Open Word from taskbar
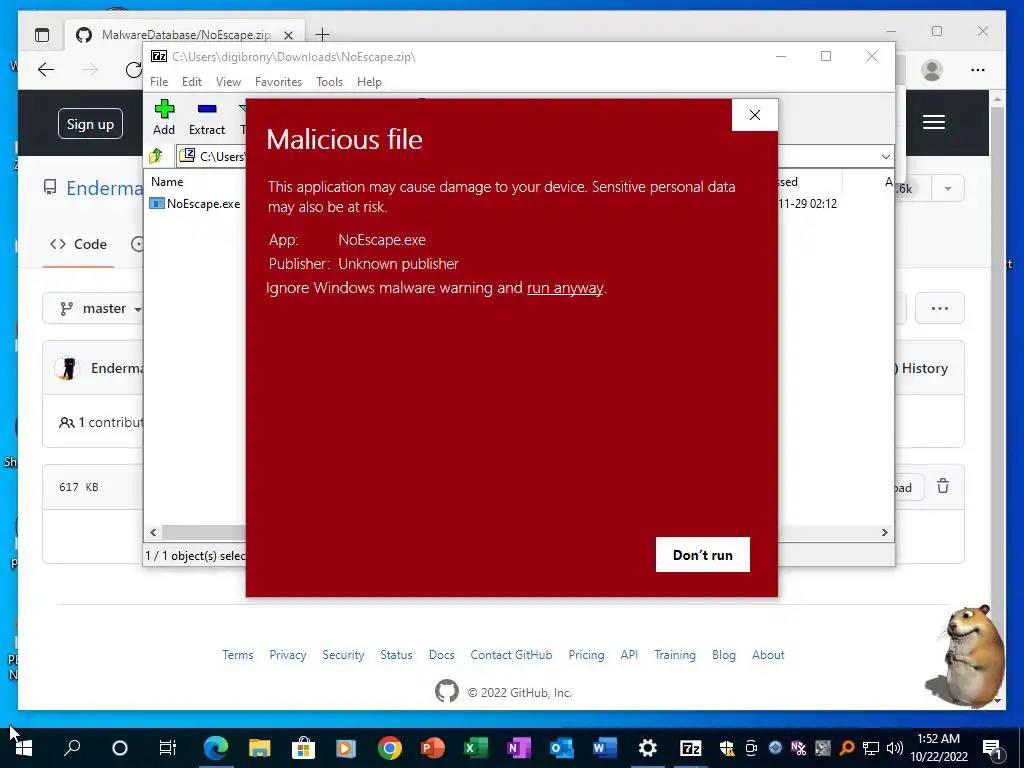This screenshot has width=1024, height=768. click(605, 748)
